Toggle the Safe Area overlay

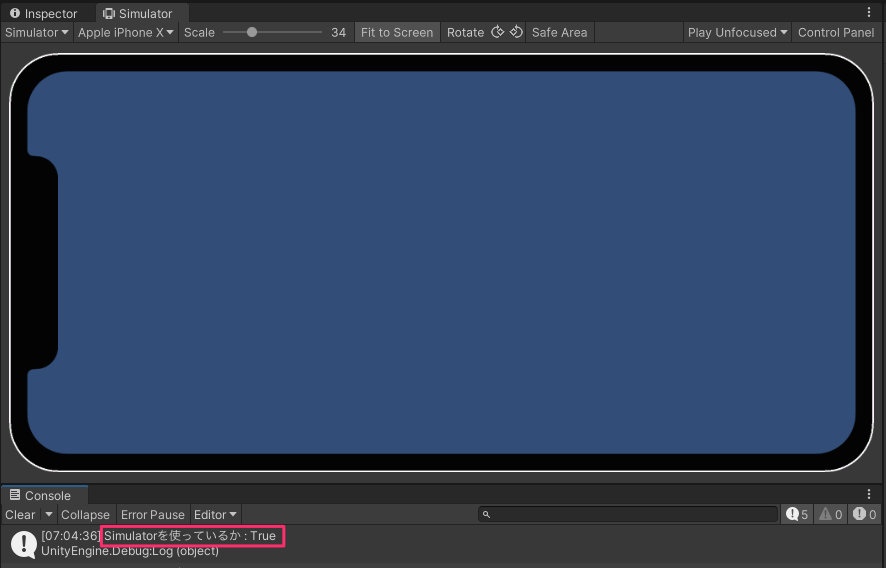[559, 32]
